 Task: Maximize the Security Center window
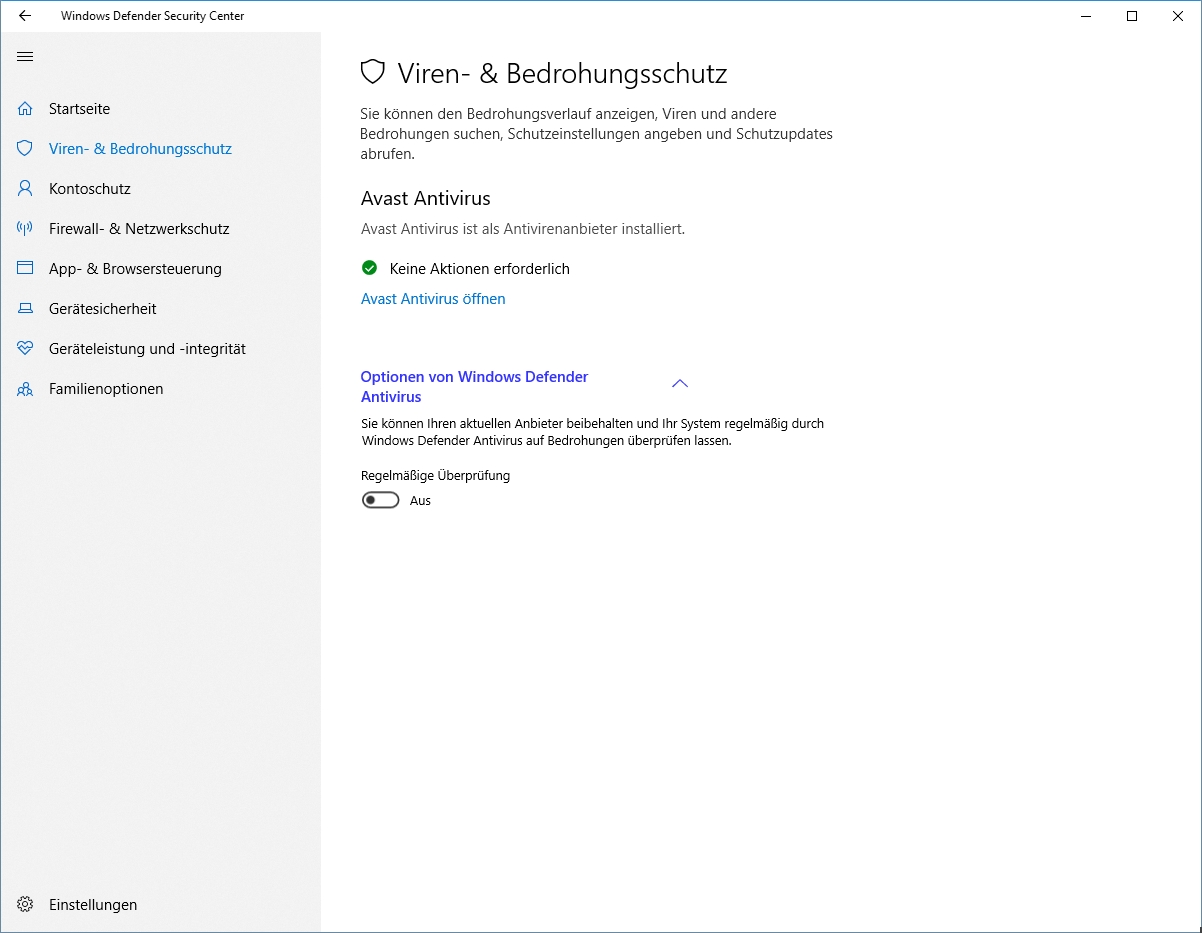[x=1132, y=16]
